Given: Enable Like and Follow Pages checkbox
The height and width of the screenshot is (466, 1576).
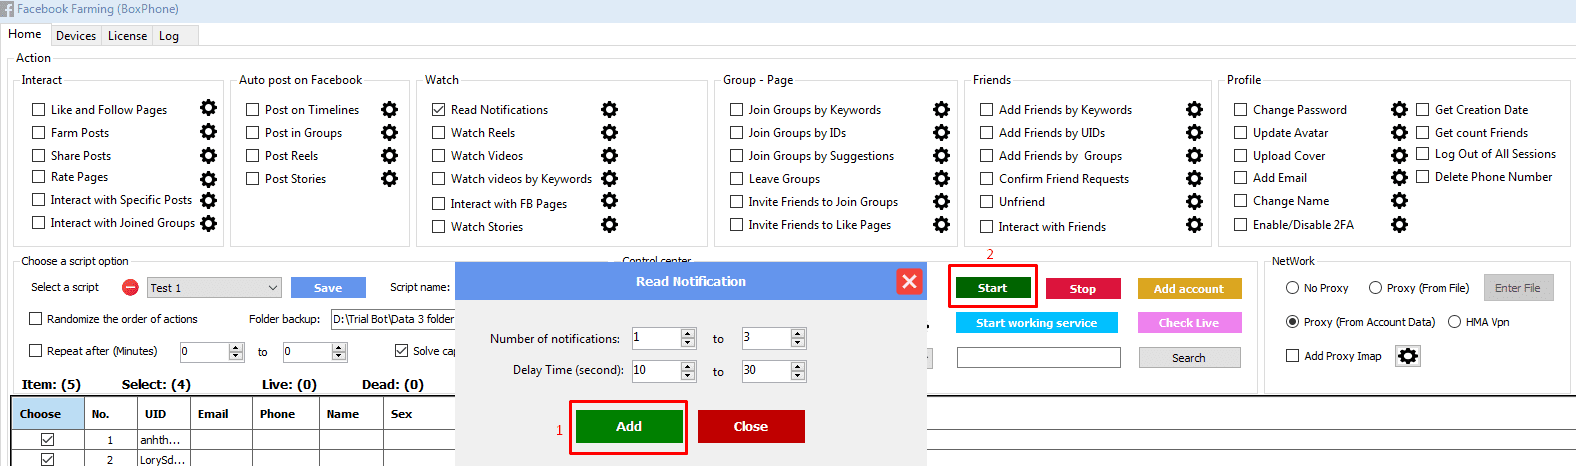Looking at the screenshot, I should coord(39,110).
